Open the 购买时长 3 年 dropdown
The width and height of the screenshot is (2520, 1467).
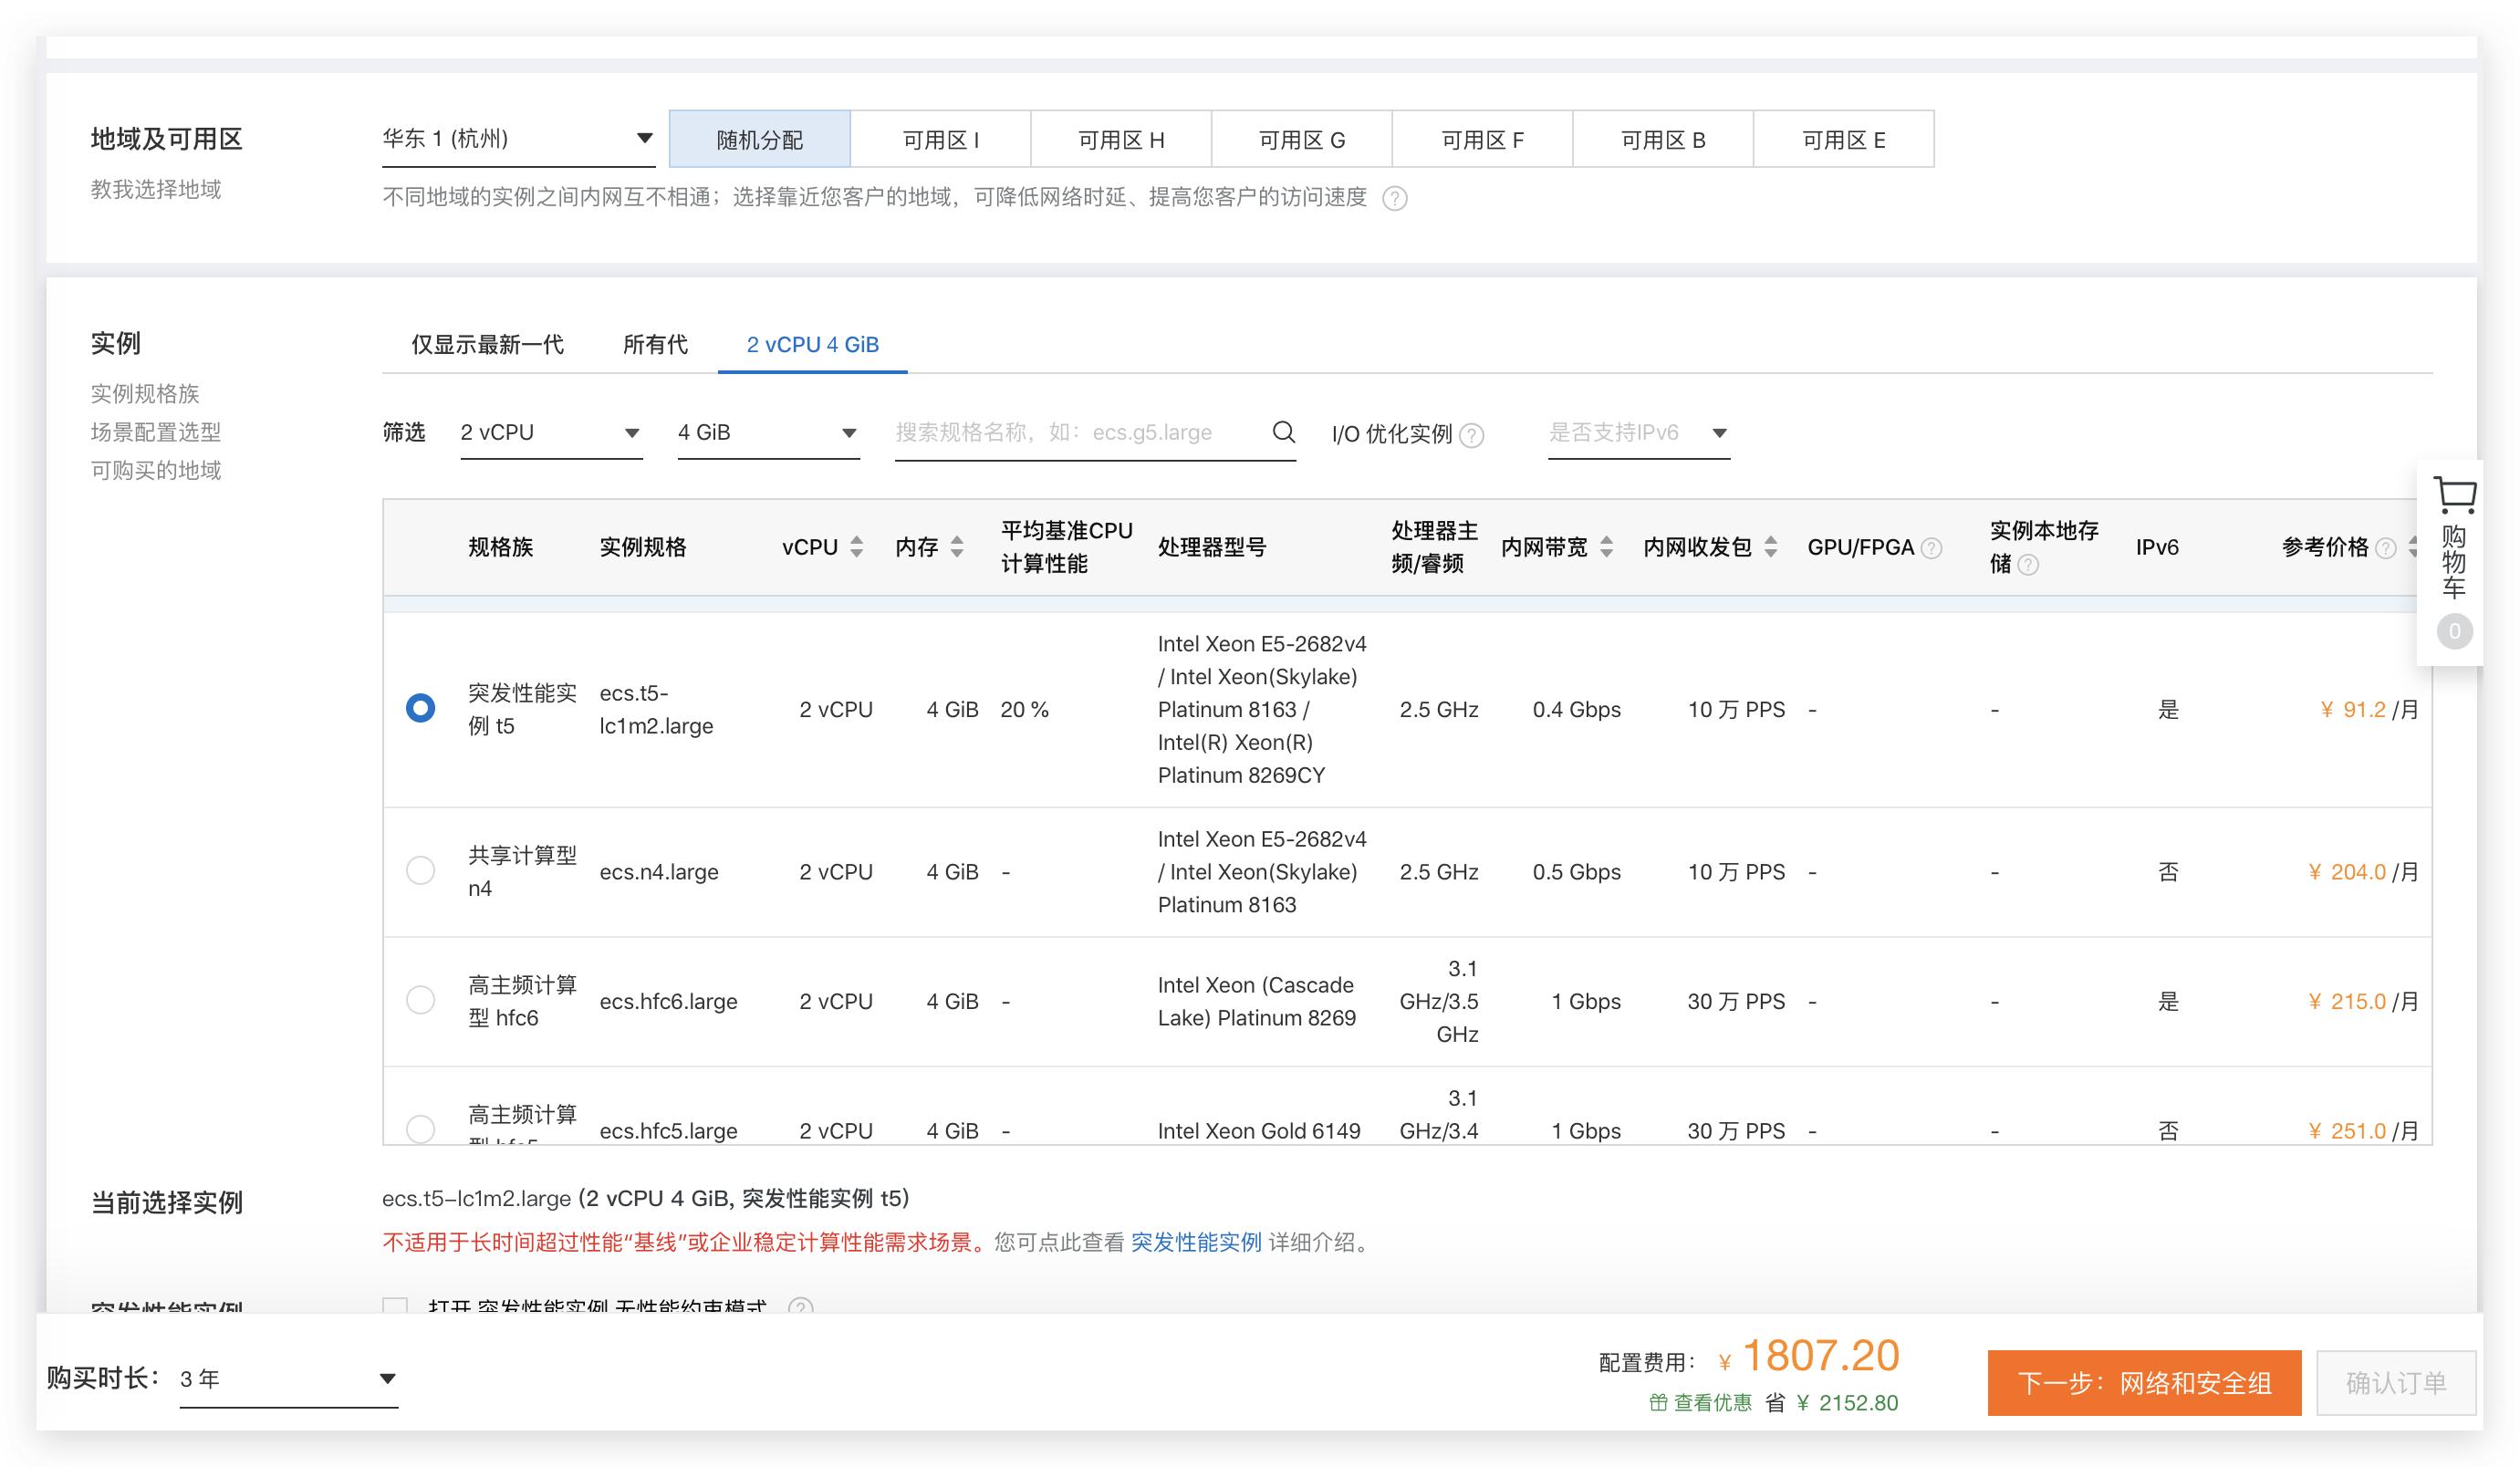coord(288,1379)
